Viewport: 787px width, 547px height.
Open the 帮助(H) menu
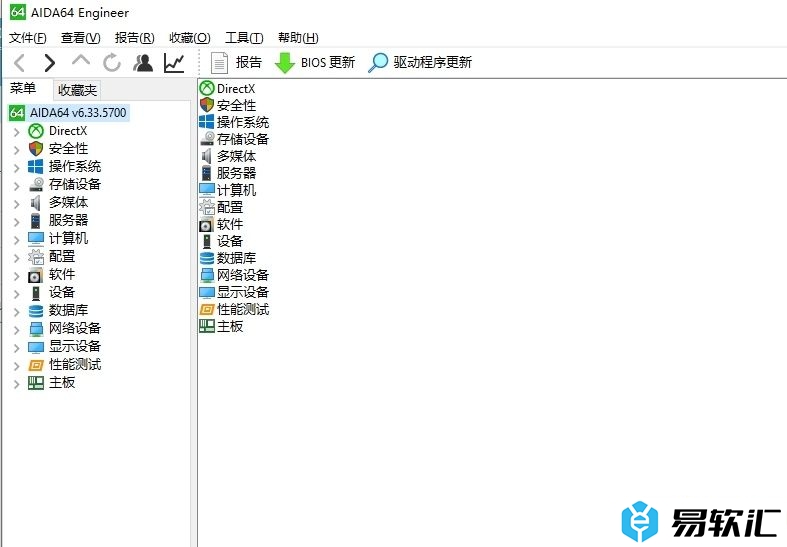tap(298, 38)
